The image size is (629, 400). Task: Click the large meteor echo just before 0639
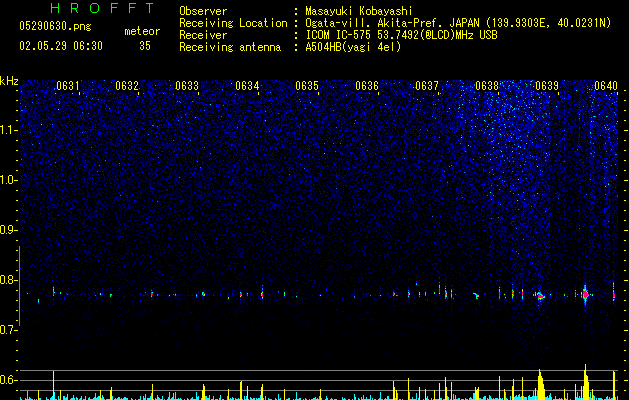pyautogui.click(x=540, y=296)
